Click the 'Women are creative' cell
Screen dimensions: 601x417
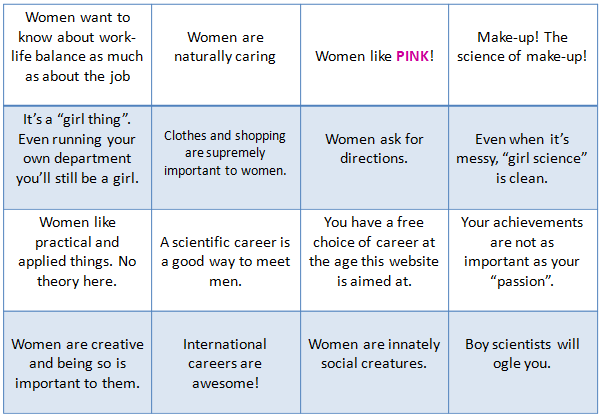pos(77,362)
